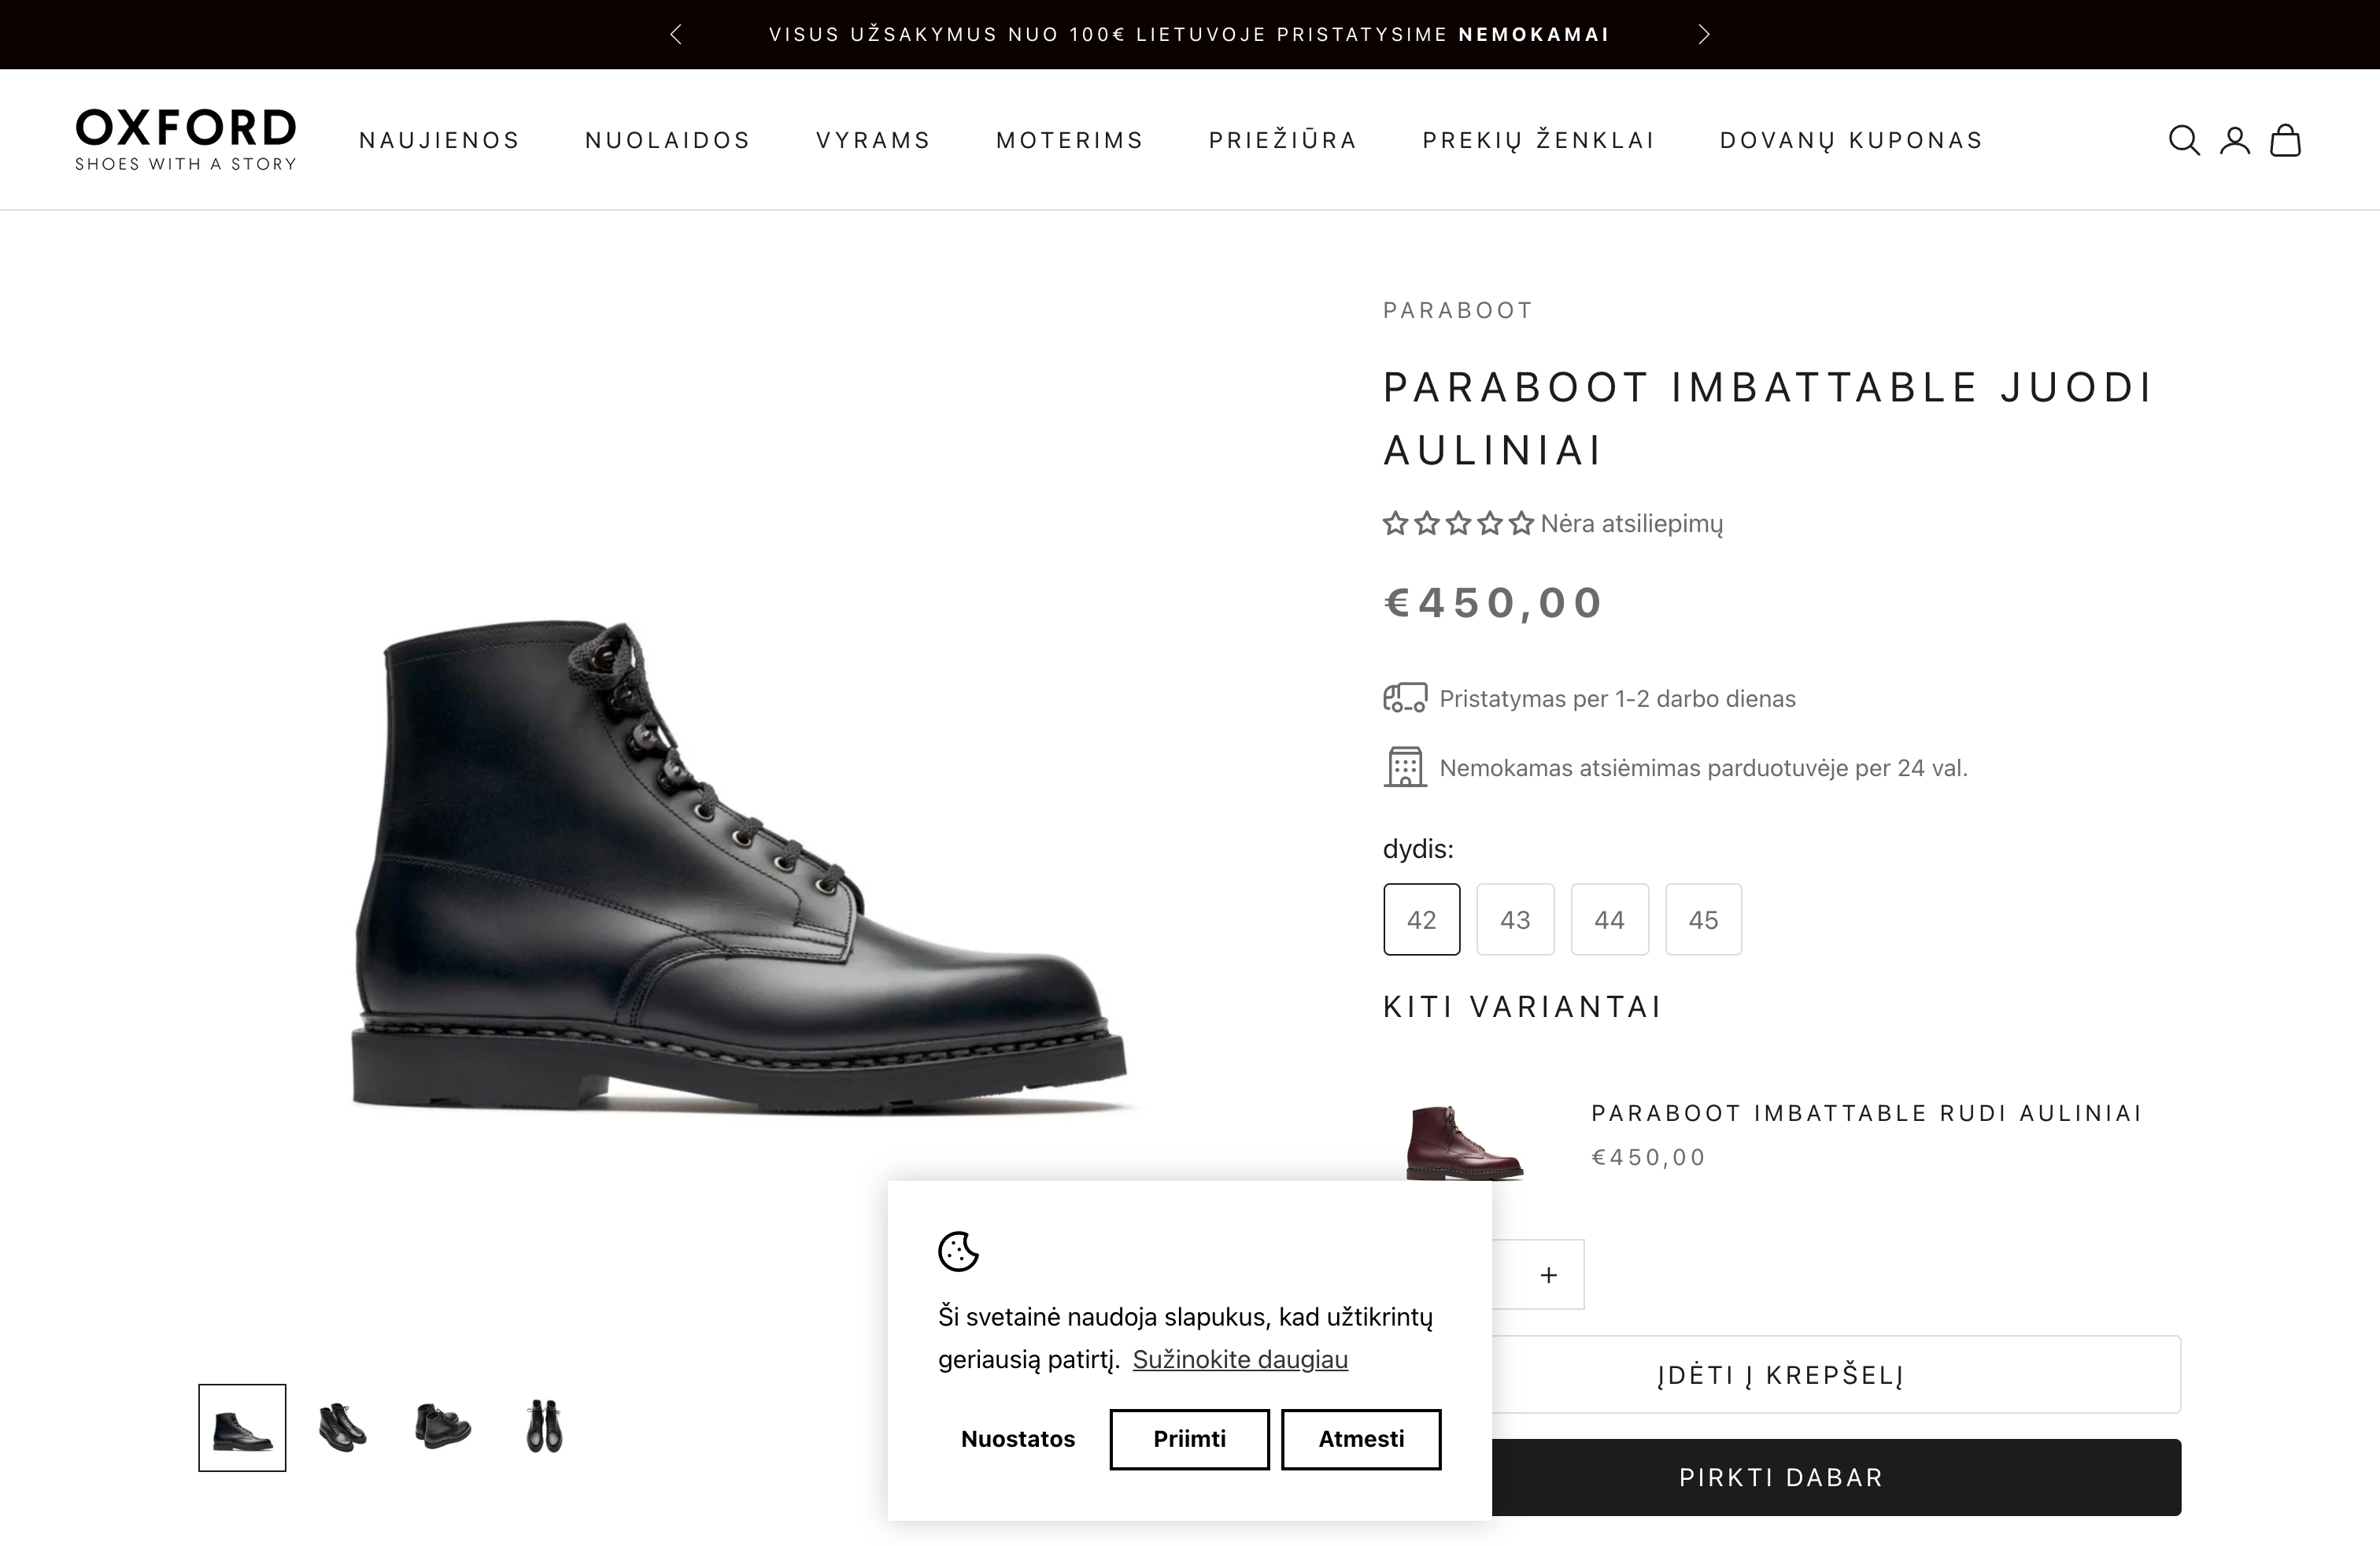
Task: Choose size 45
Action: [1703, 920]
